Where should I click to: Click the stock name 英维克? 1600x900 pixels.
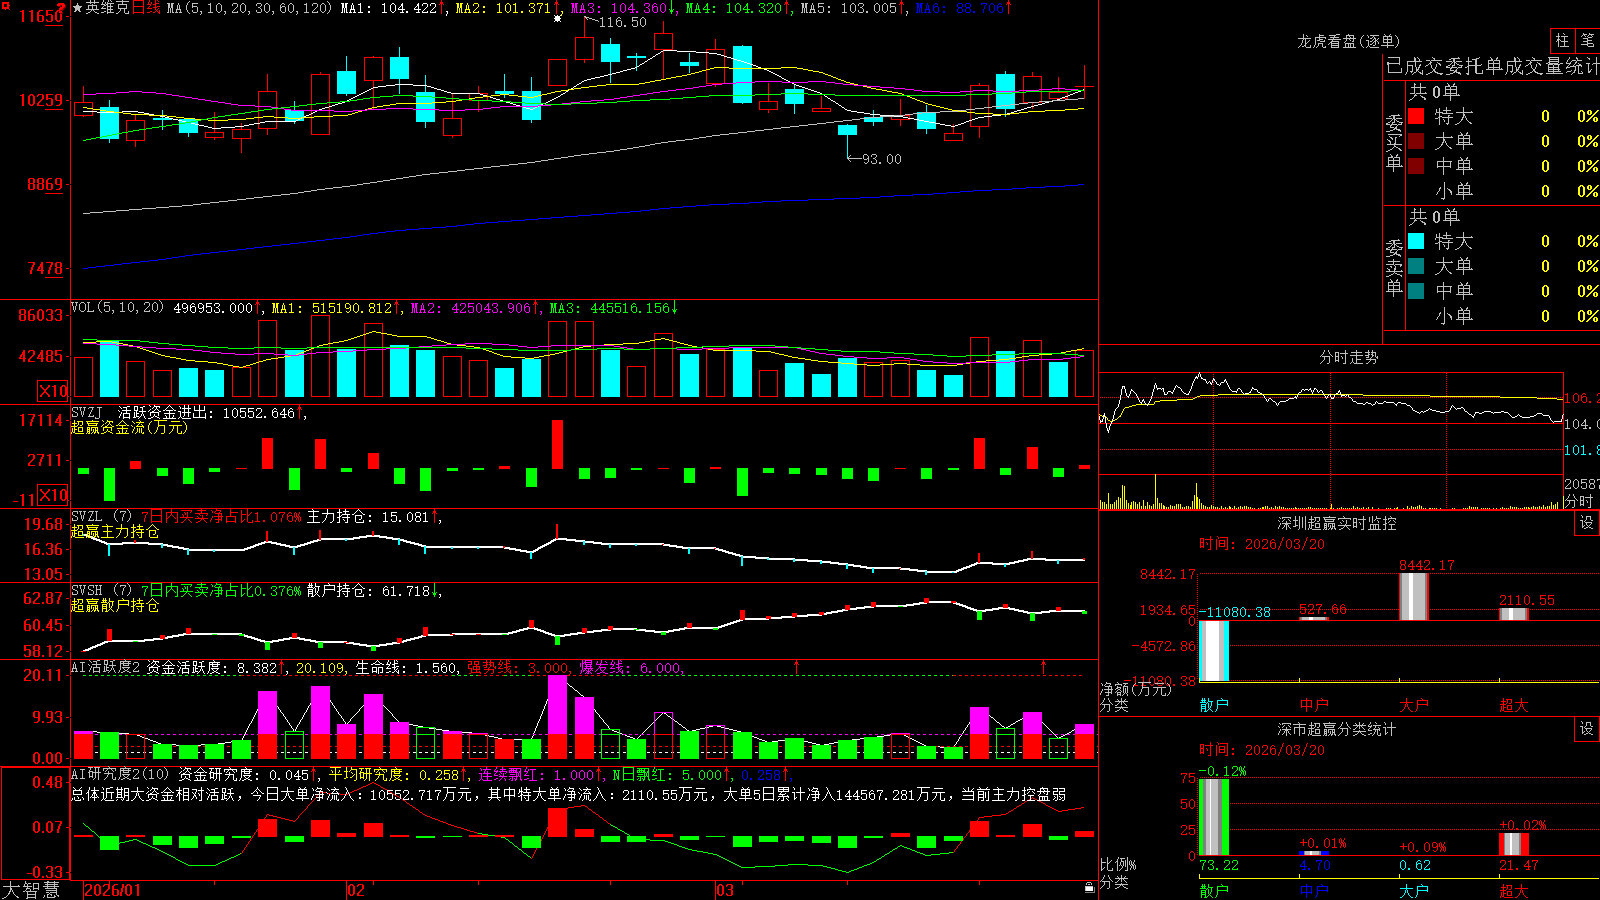tap(107, 8)
